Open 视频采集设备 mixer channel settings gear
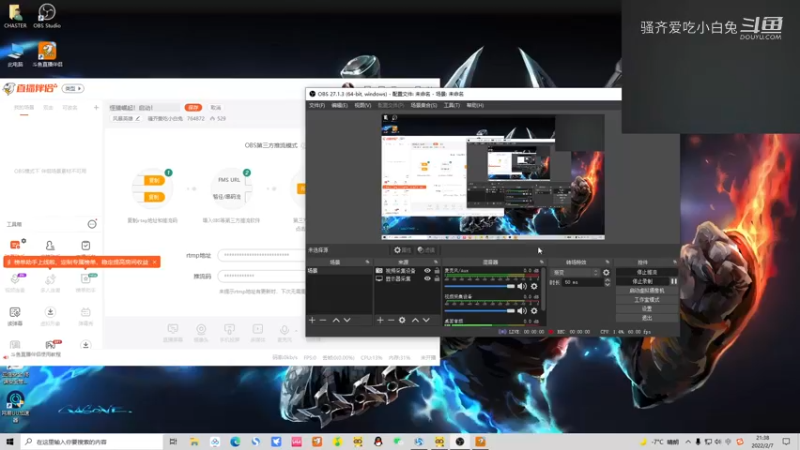This screenshot has width=800, height=450. click(x=534, y=311)
